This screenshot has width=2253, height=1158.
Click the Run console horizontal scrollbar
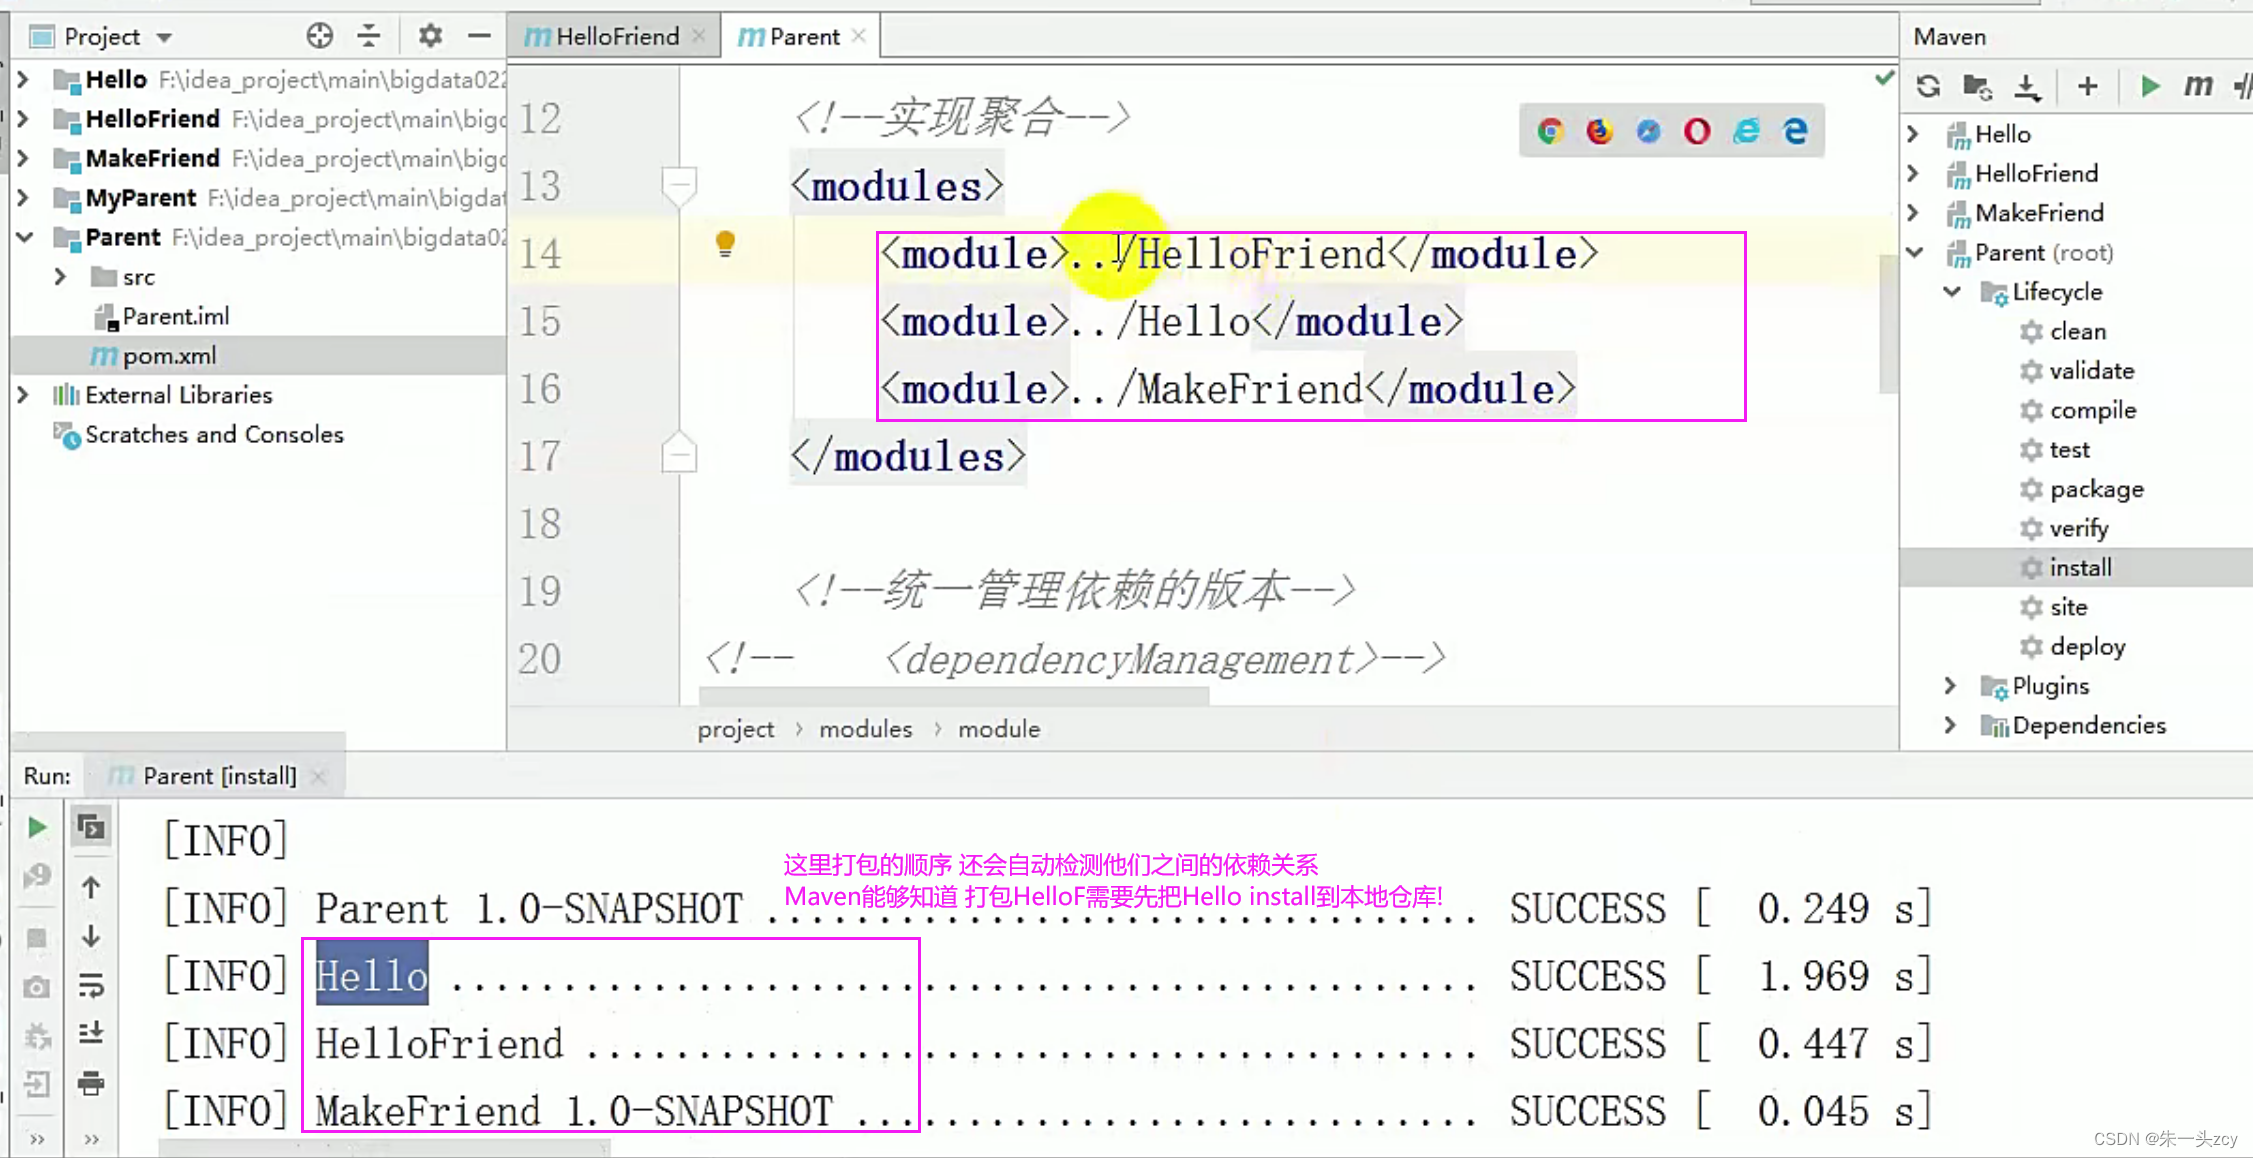(385, 1149)
